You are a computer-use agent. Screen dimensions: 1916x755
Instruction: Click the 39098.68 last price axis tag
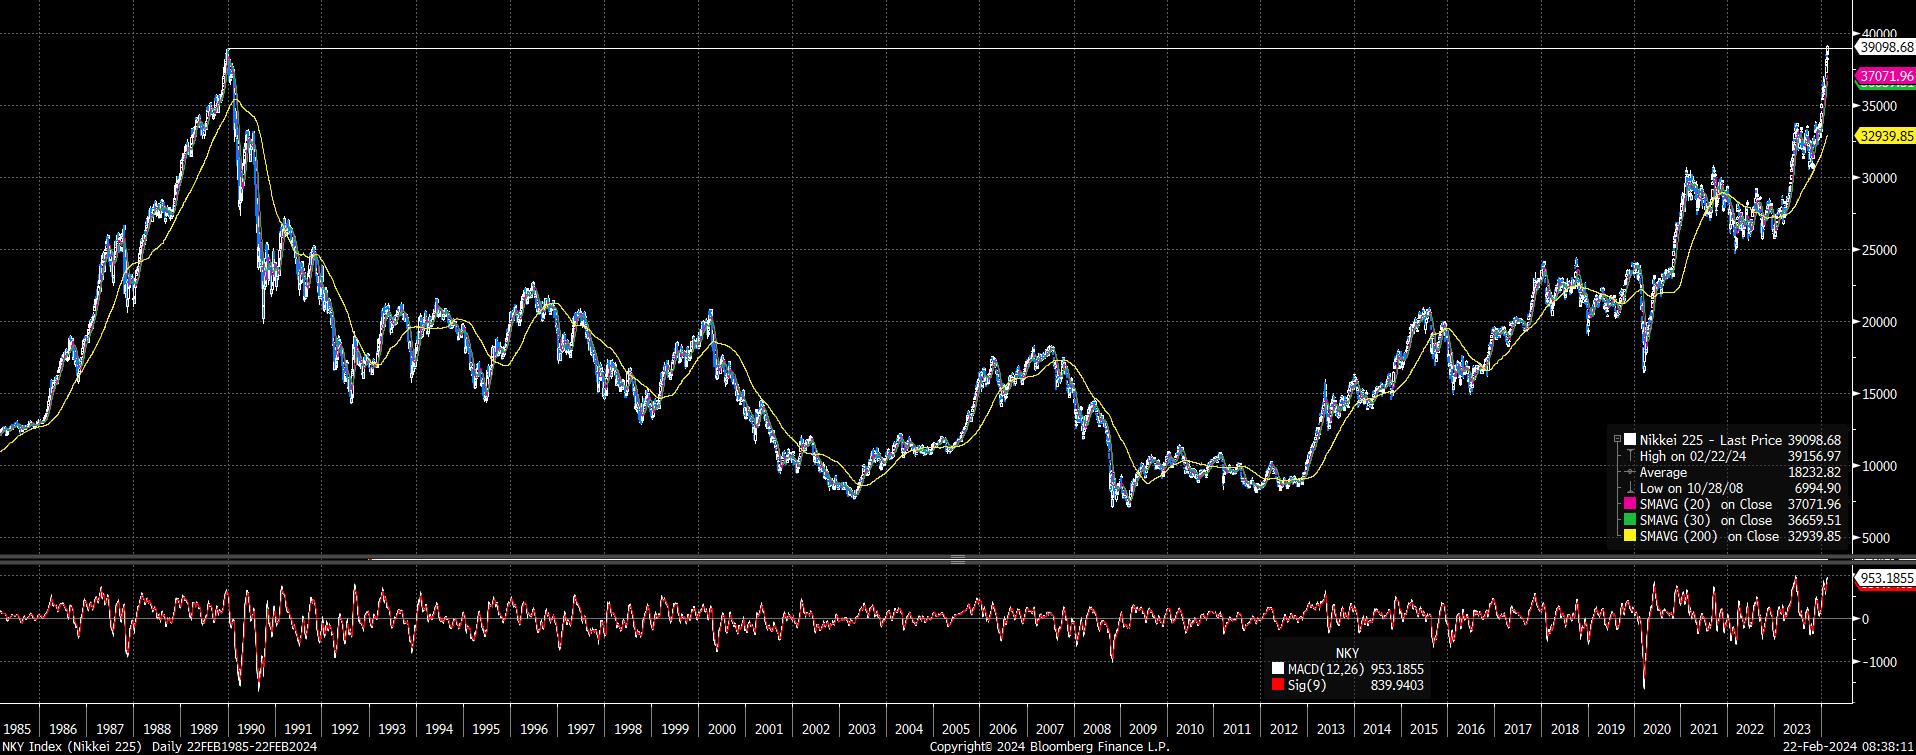(1883, 47)
